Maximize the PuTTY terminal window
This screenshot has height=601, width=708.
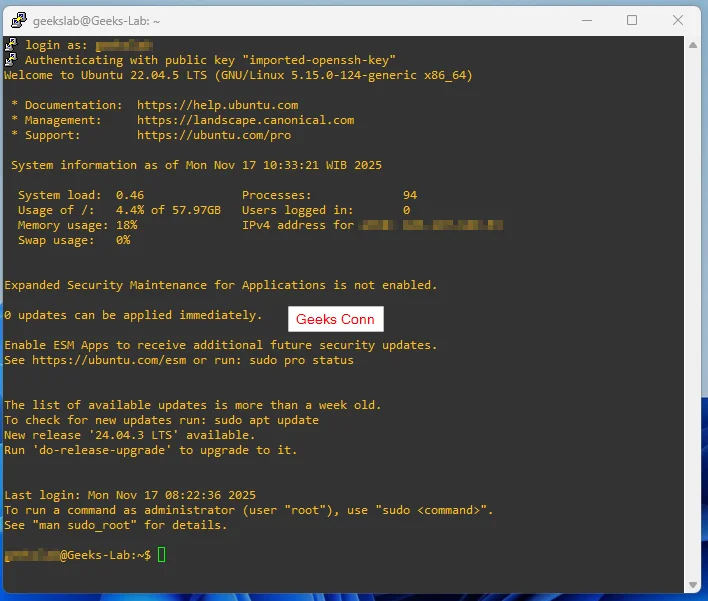[632, 20]
